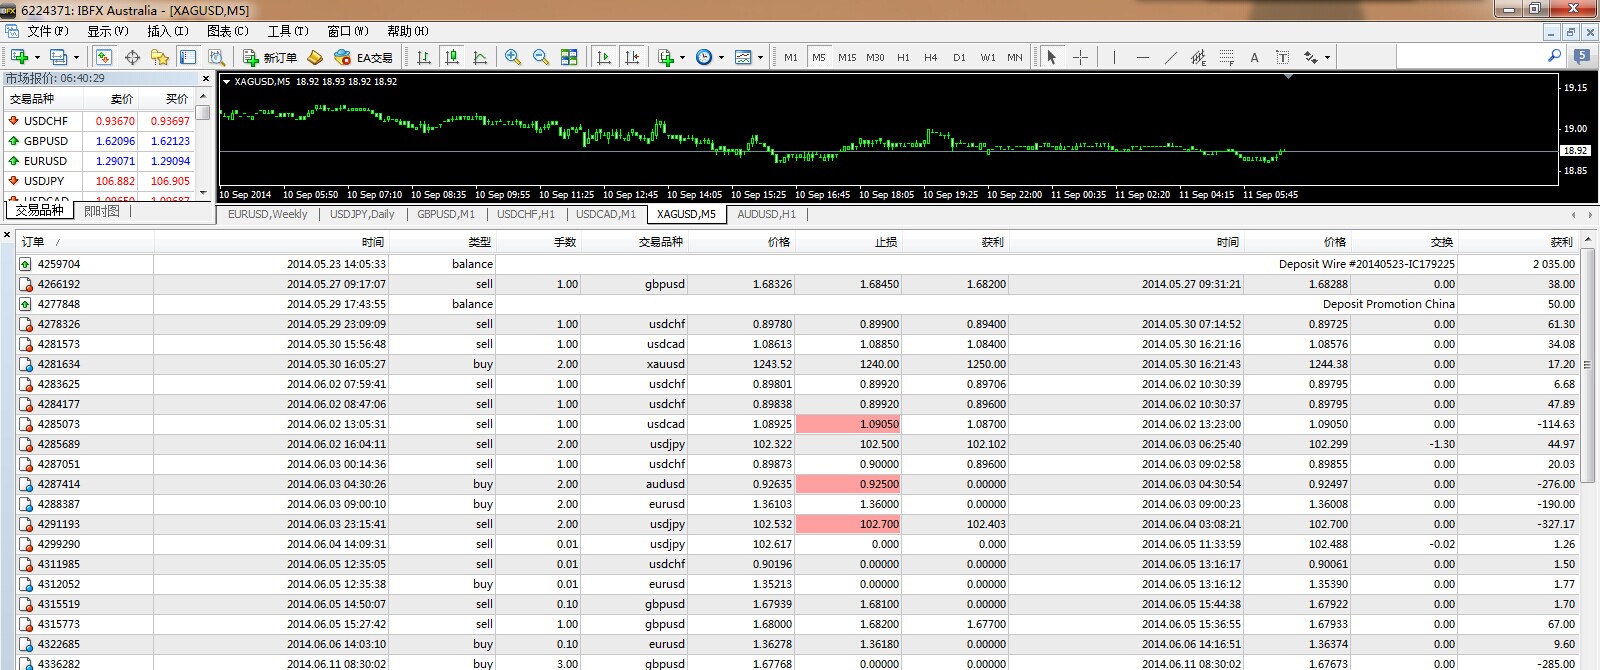The height and width of the screenshot is (670, 1600).
Task: Select the Fibonacci retracement tool
Action: [1226, 57]
